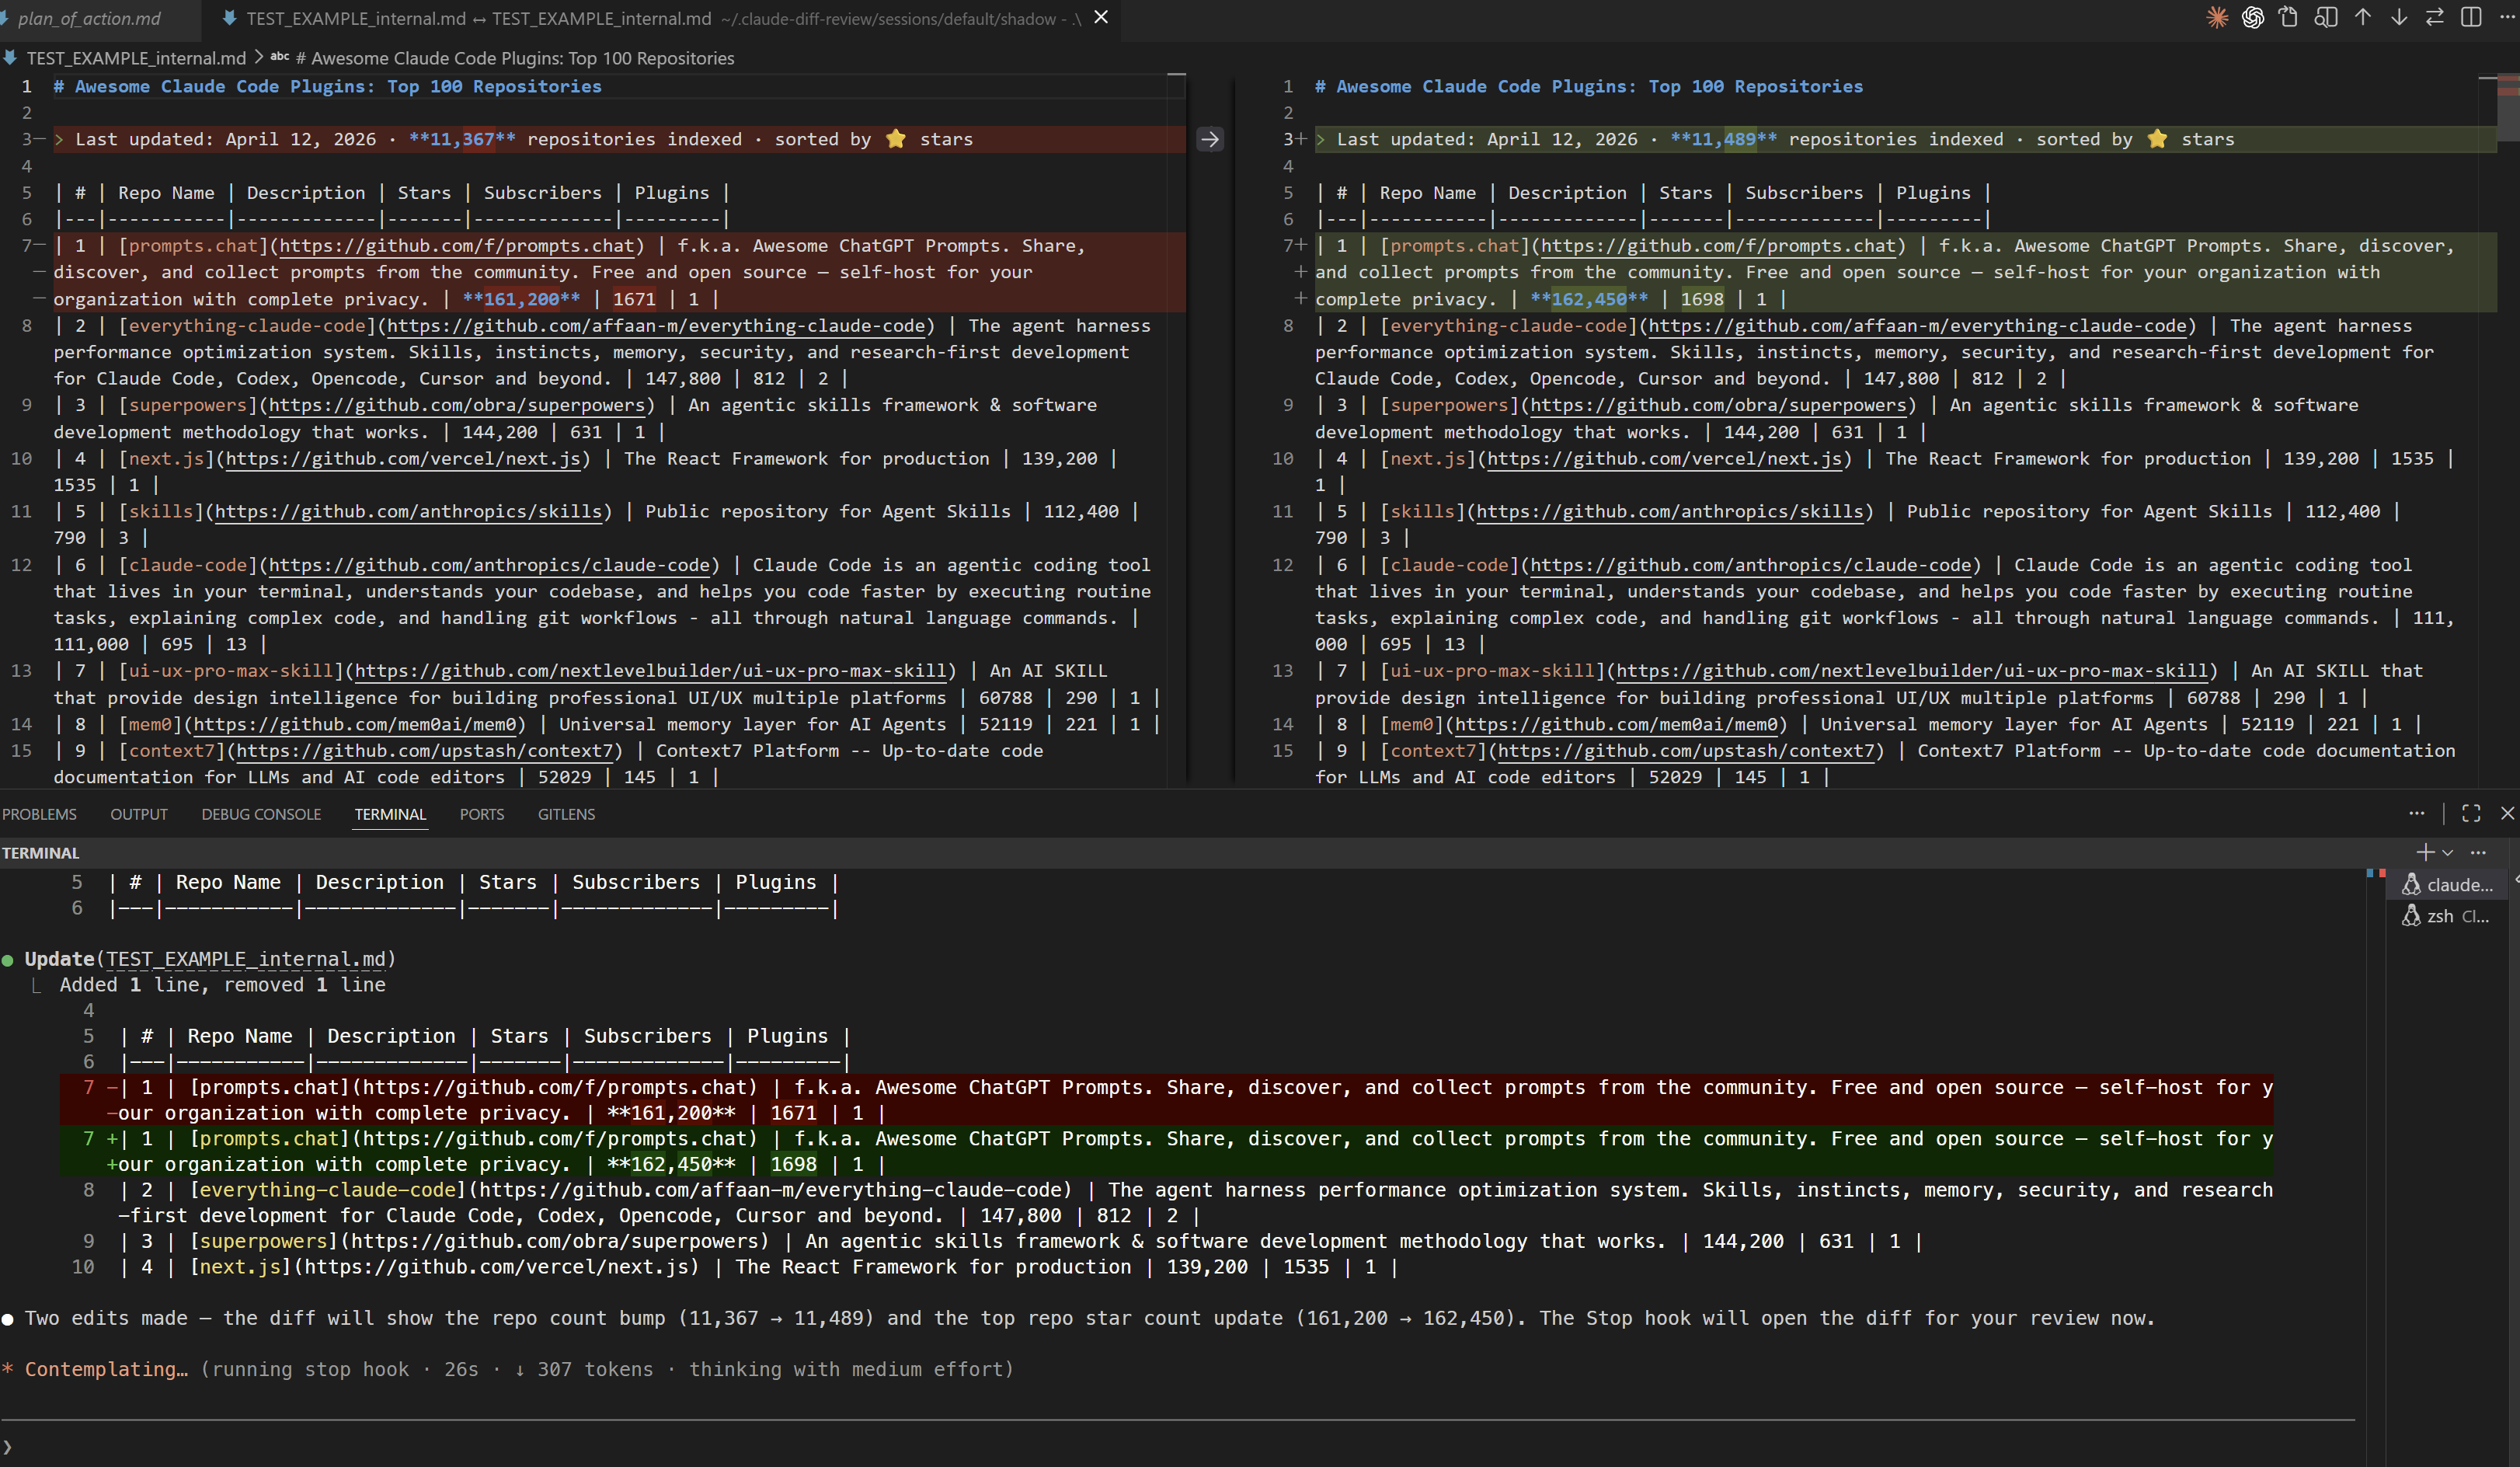Screen dimensions: 2520x1467
Task: Close the TEST_EXAMPLE_internal.md diff tab
Action: 1101,17
